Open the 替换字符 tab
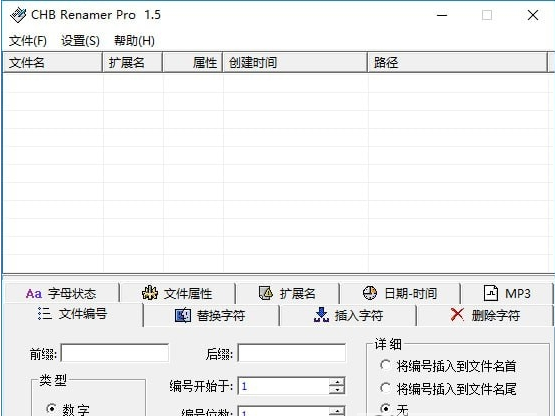 click(210, 315)
